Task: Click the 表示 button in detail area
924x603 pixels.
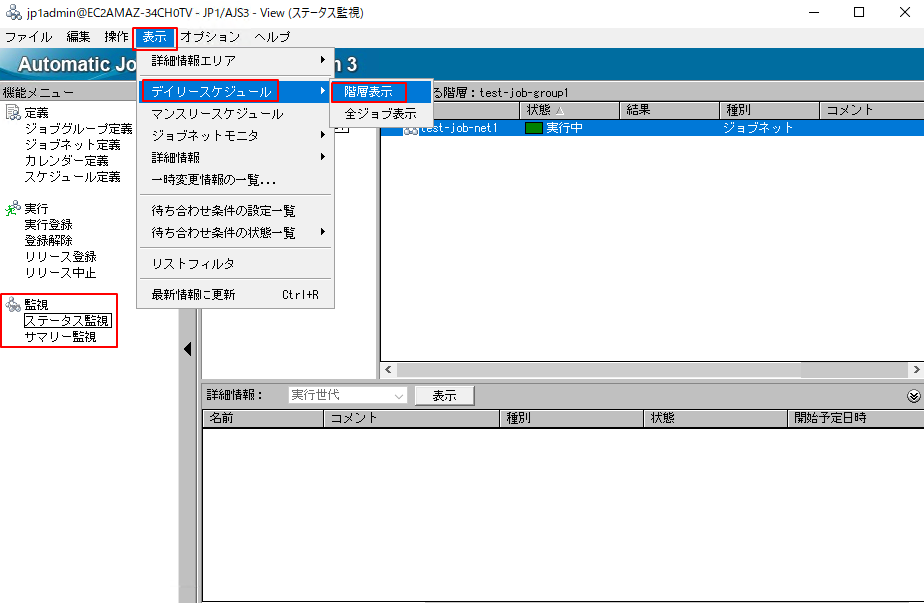Action: pos(444,396)
